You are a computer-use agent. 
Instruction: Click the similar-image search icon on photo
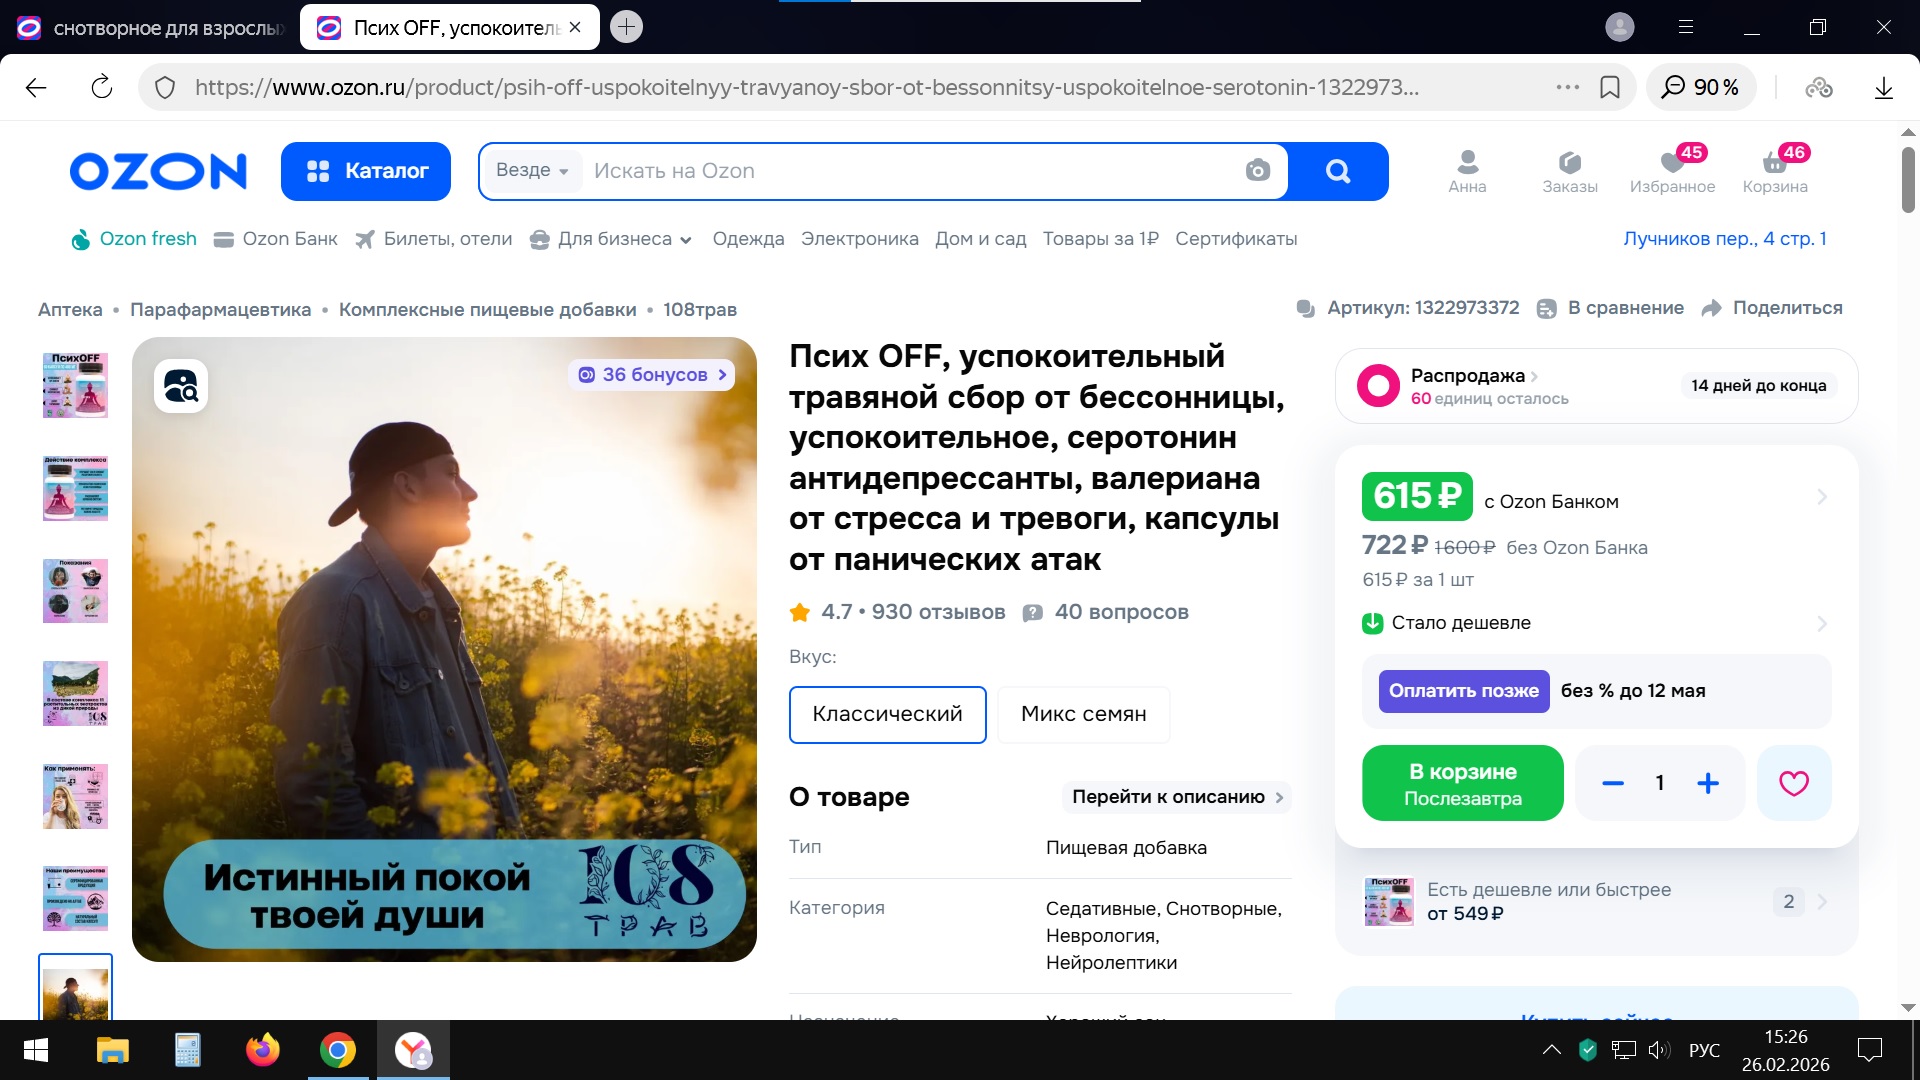(x=181, y=386)
